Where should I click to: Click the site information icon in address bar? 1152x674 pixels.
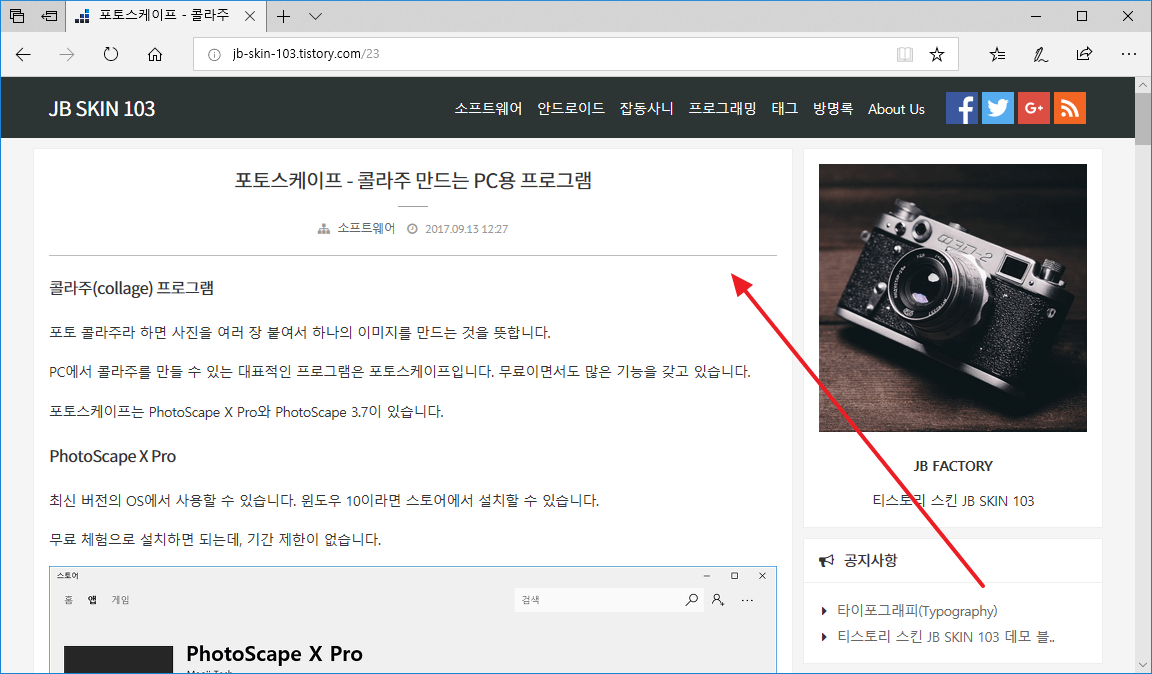point(215,54)
